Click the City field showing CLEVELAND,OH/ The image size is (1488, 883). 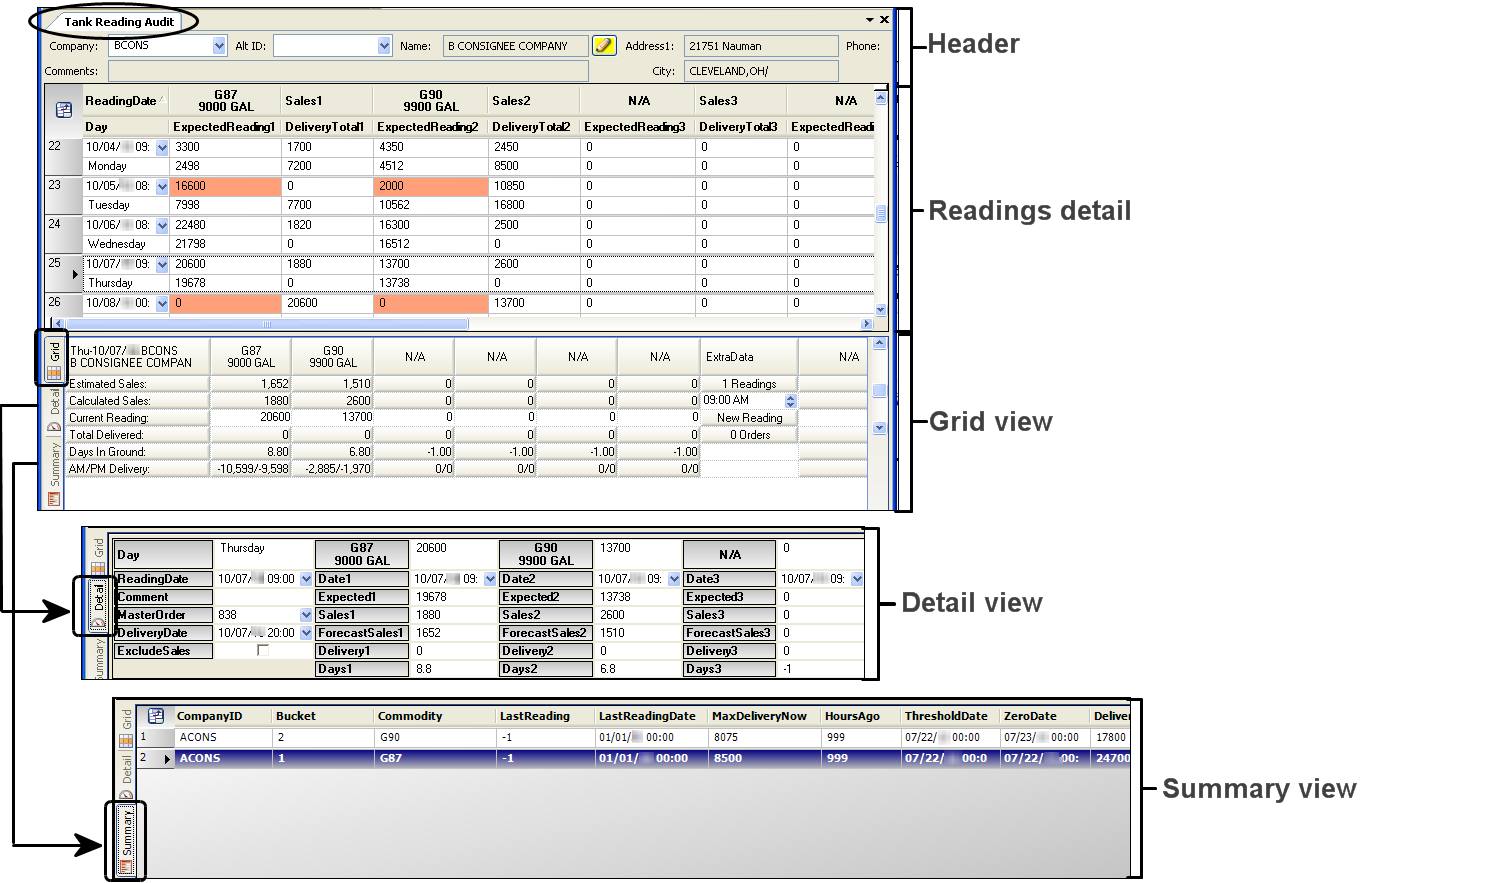tap(761, 71)
